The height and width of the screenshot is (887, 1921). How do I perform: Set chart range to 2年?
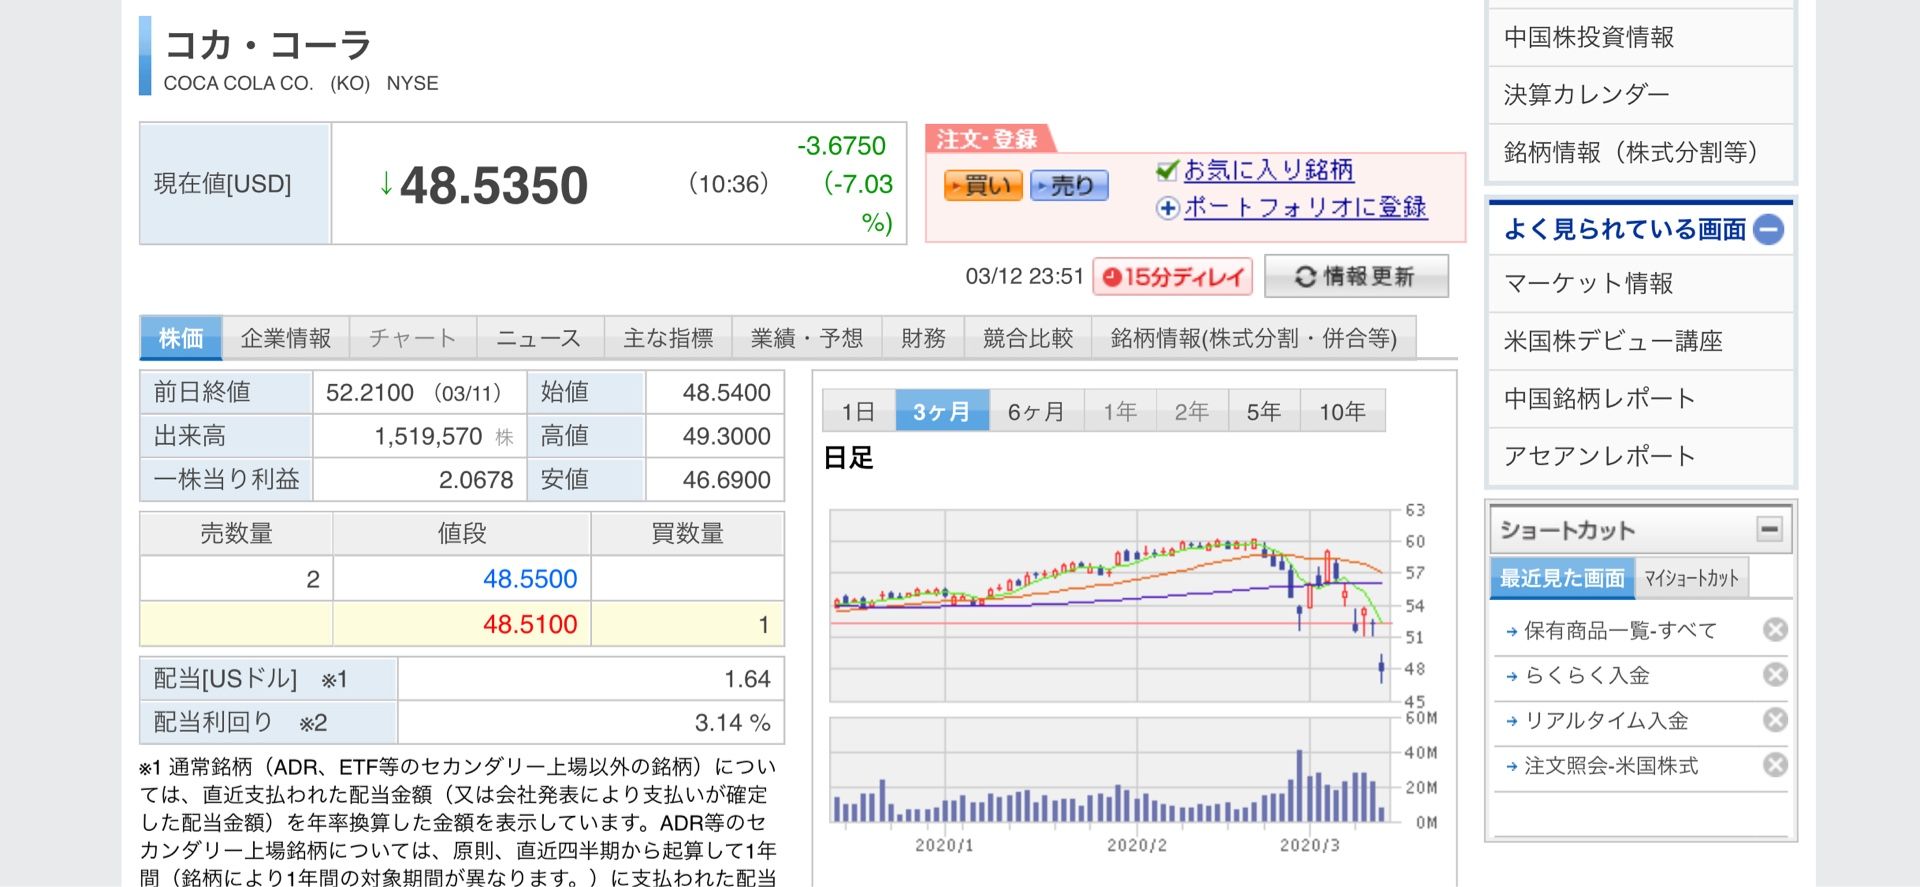(1192, 411)
